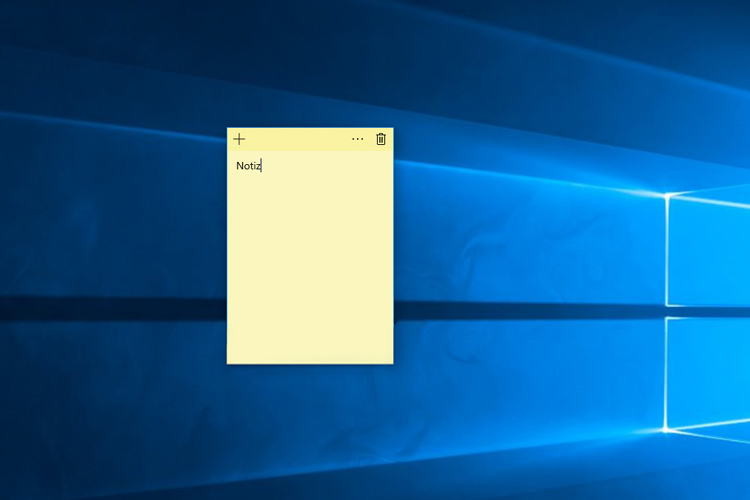The height and width of the screenshot is (500, 750).
Task: Place cursor right after the "z" of Notiz
Action: coord(261,166)
